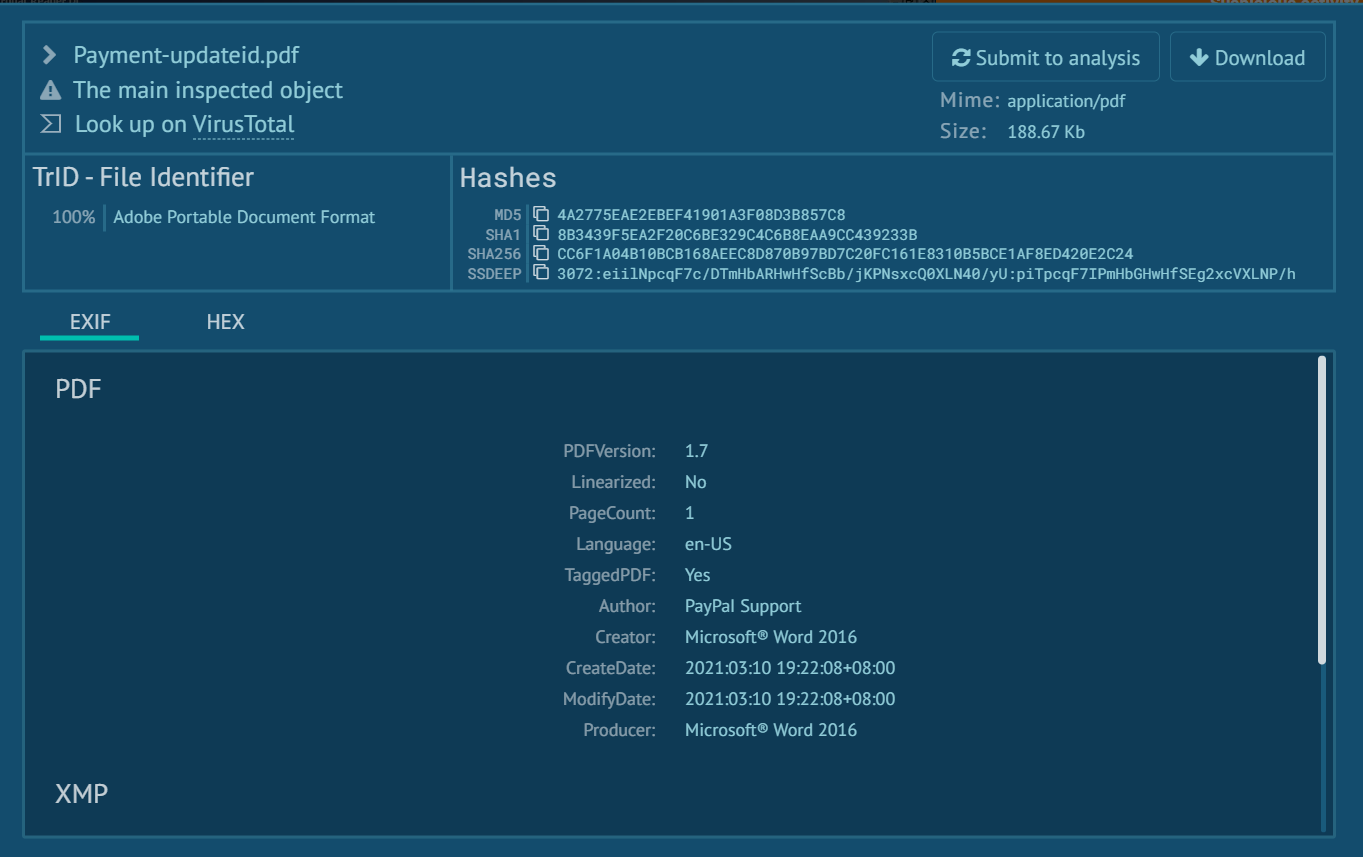Copy the SHA256 hash value
The height and width of the screenshot is (857, 1363).
541,254
